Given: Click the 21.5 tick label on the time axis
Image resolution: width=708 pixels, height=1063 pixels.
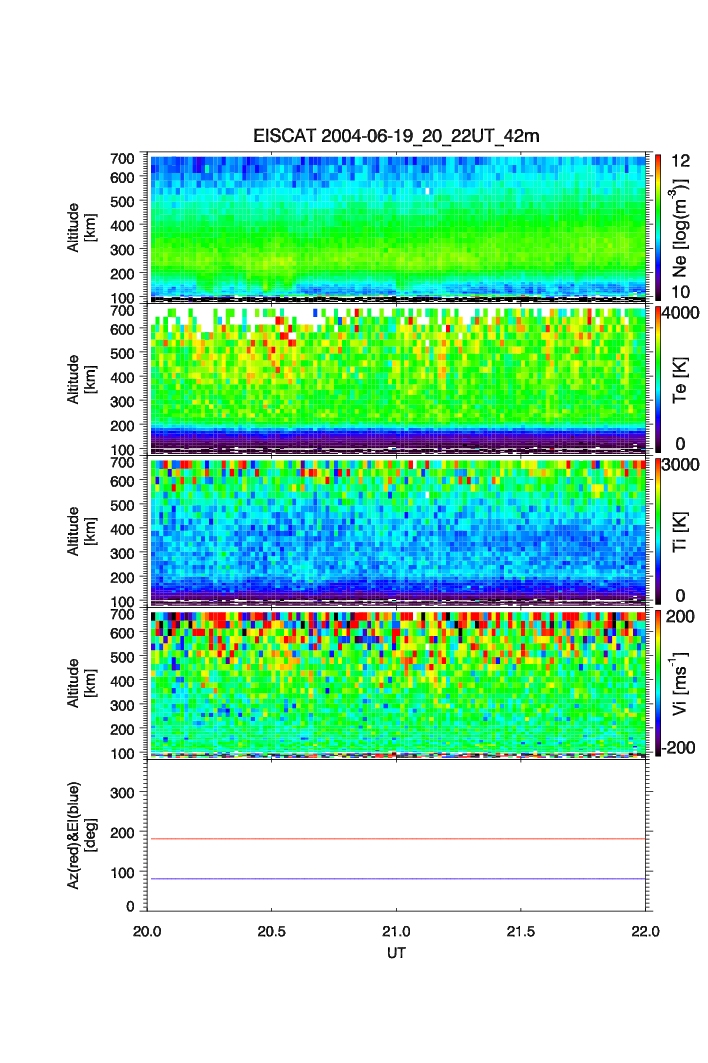Looking at the screenshot, I should coord(521,931).
